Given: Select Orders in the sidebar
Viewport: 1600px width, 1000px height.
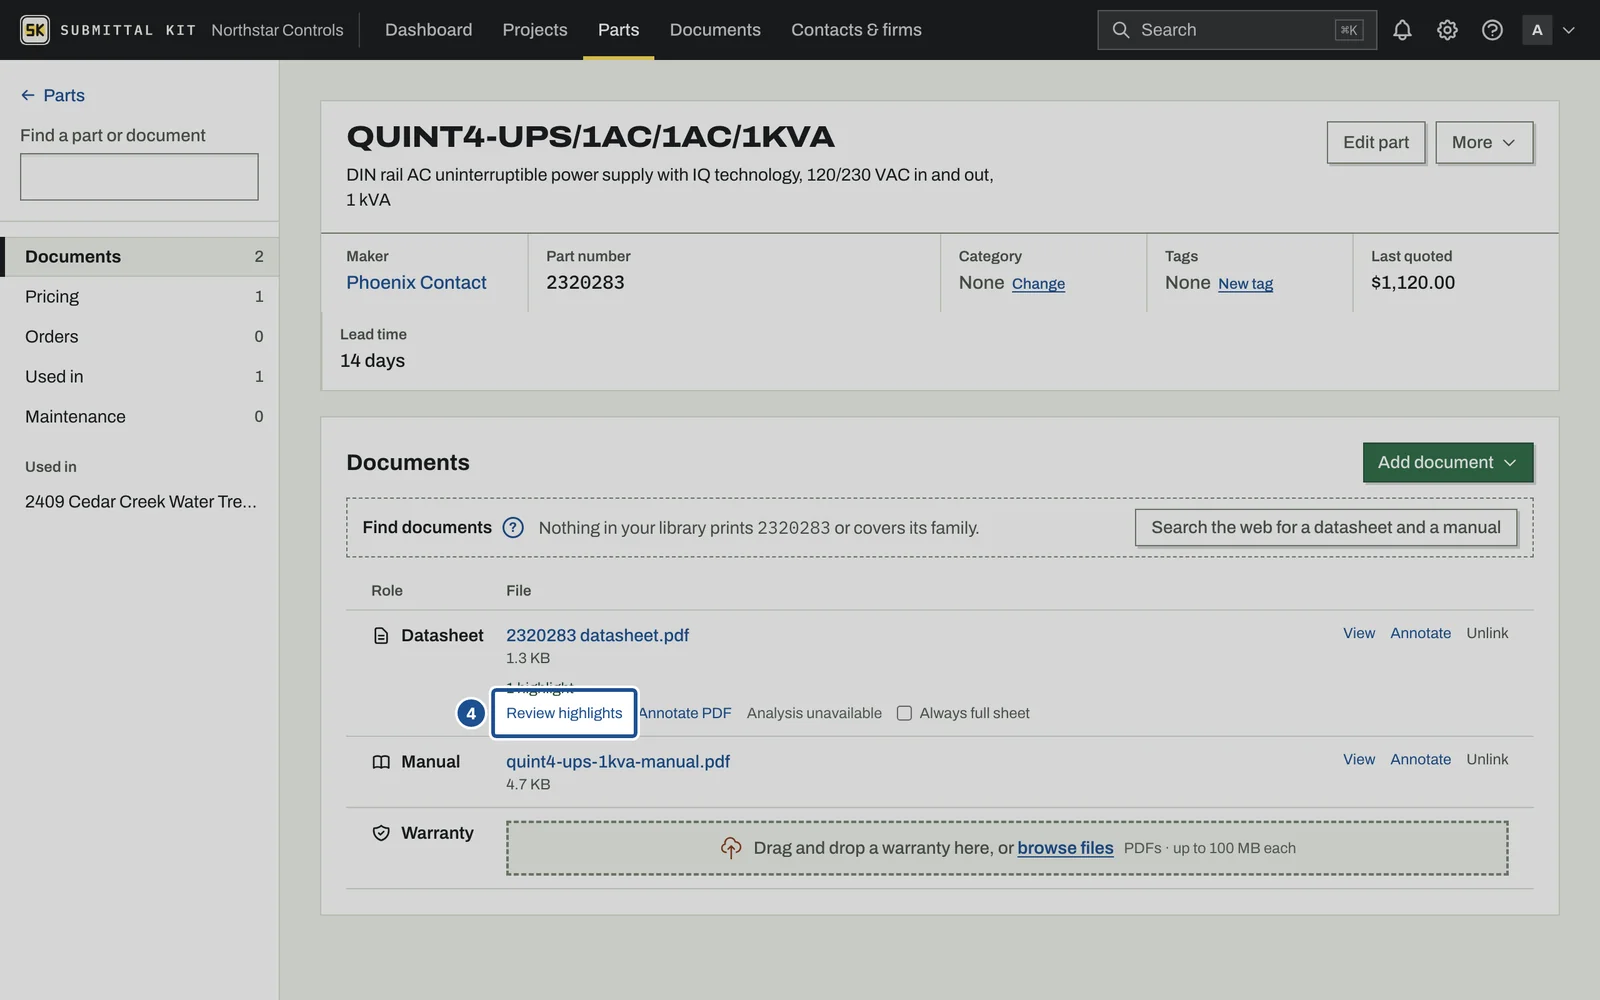Looking at the screenshot, I should pyautogui.click(x=139, y=336).
